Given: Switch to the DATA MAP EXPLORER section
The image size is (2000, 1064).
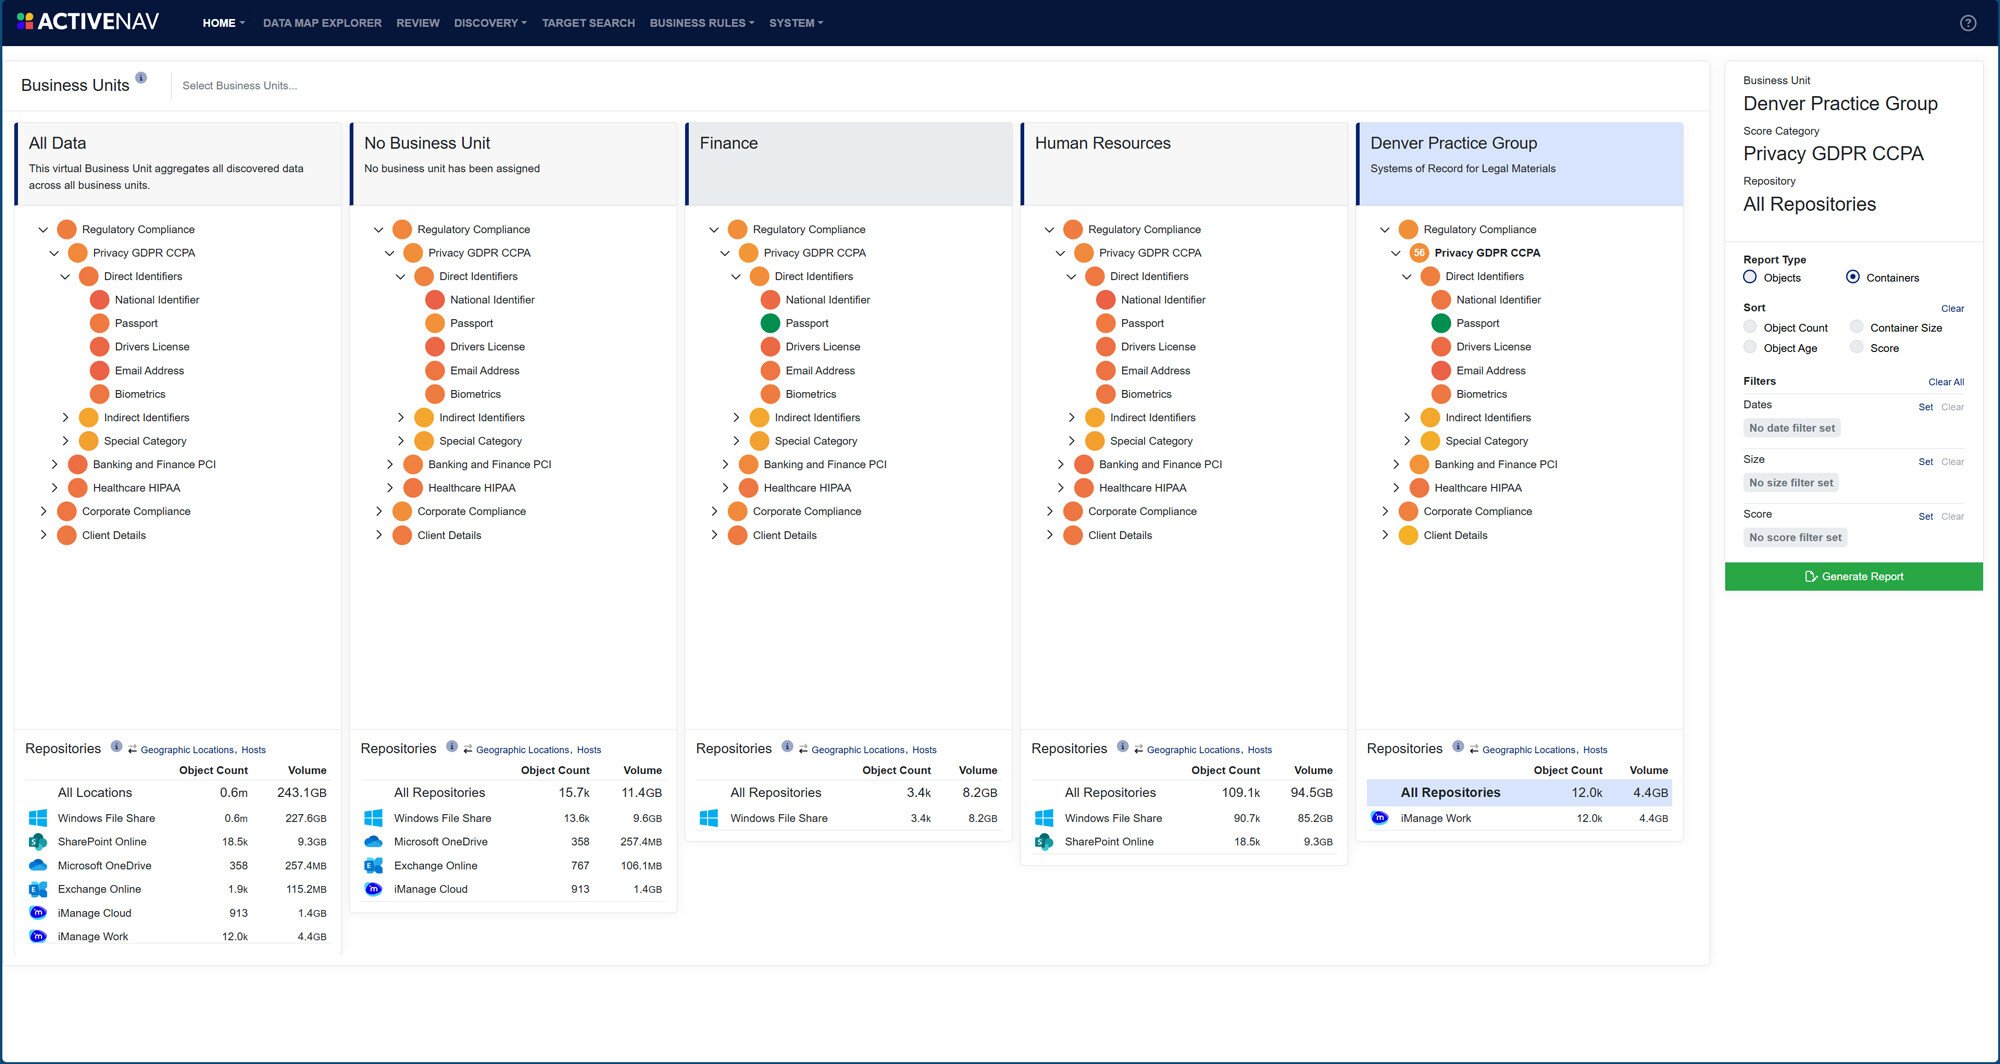Looking at the screenshot, I should 322,22.
